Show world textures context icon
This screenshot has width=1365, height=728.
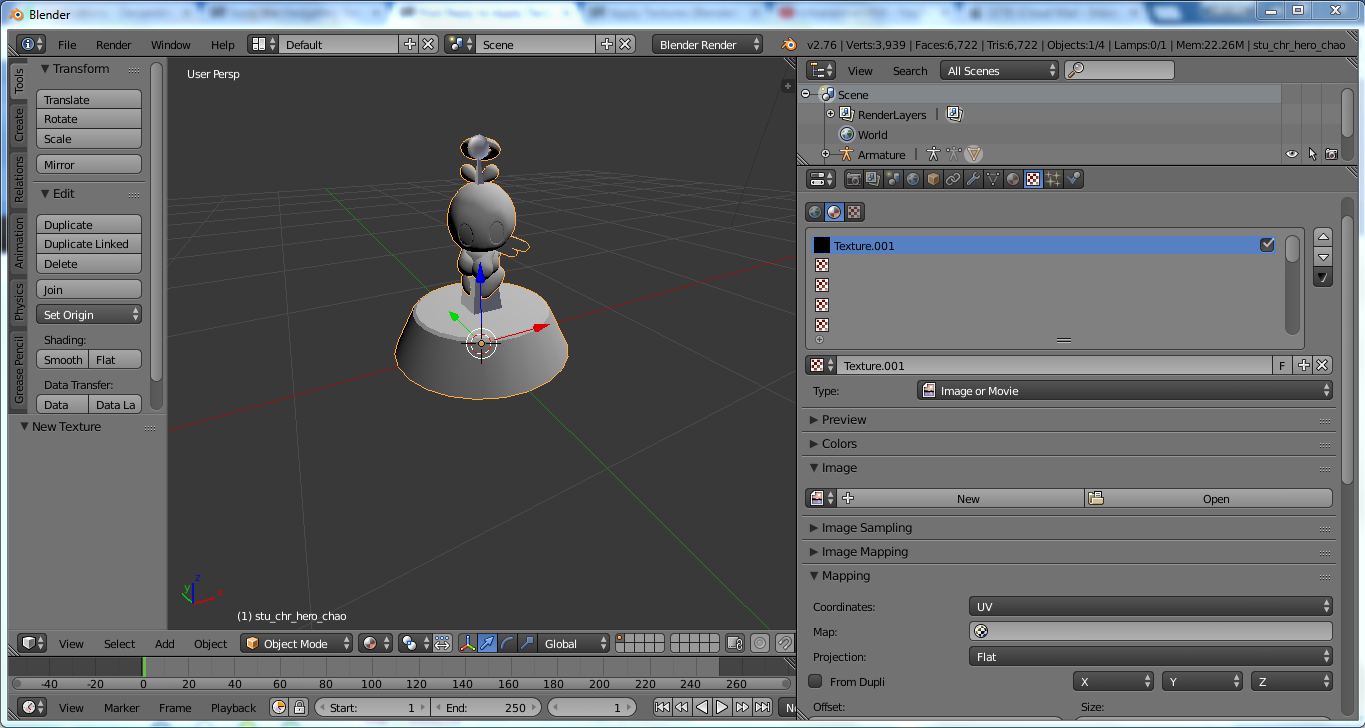coord(815,212)
